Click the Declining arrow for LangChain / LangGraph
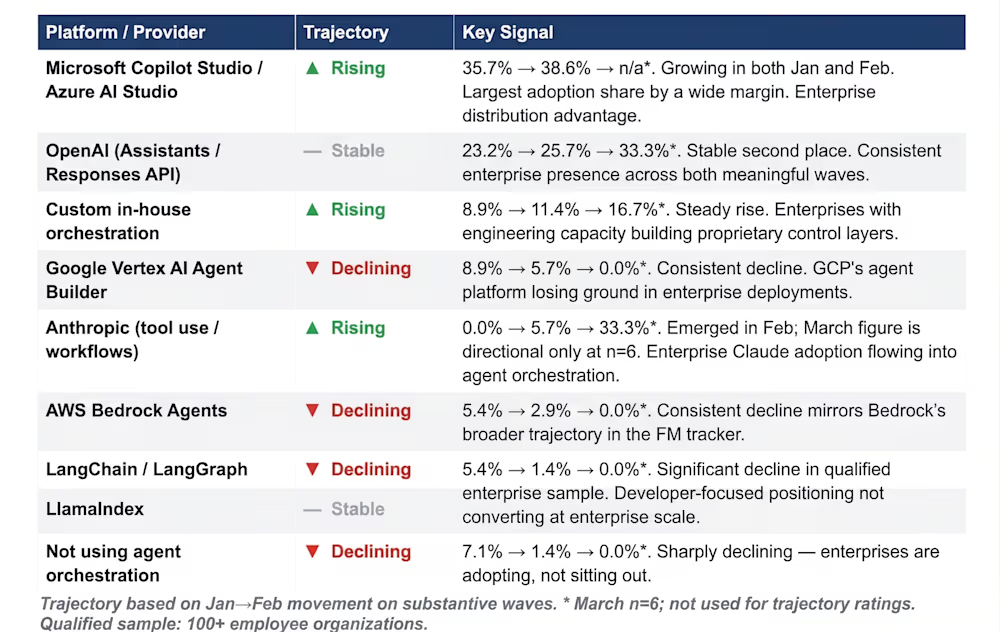The height and width of the screenshot is (632, 1000). [x=312, y=470]
